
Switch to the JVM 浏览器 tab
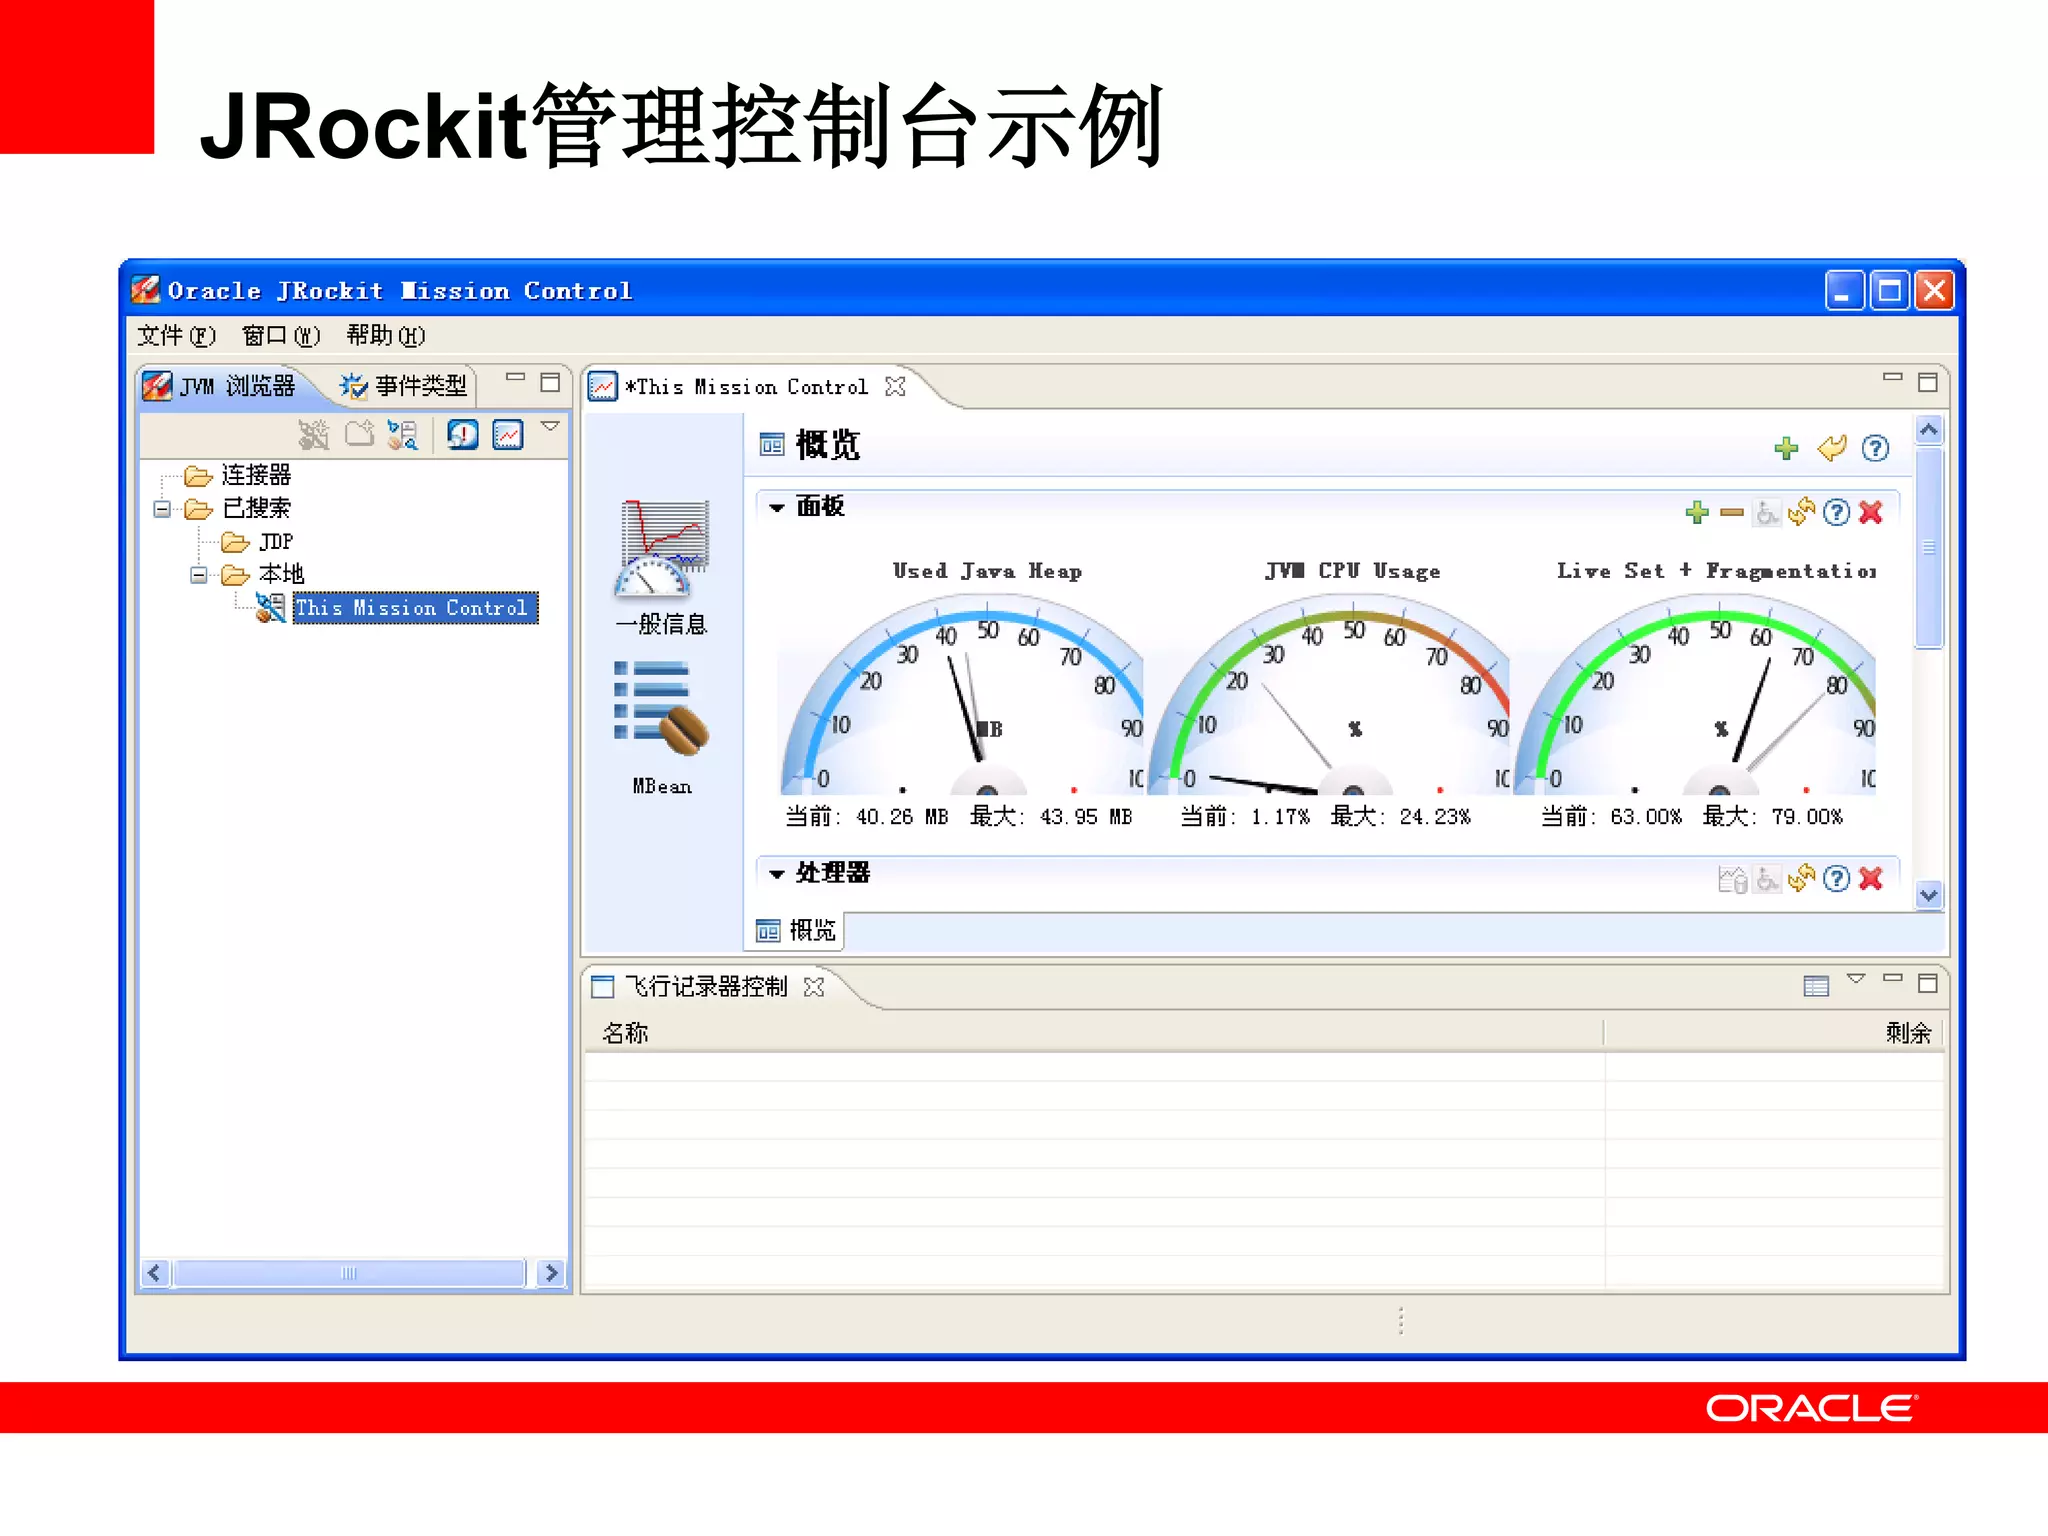(220, 386)
